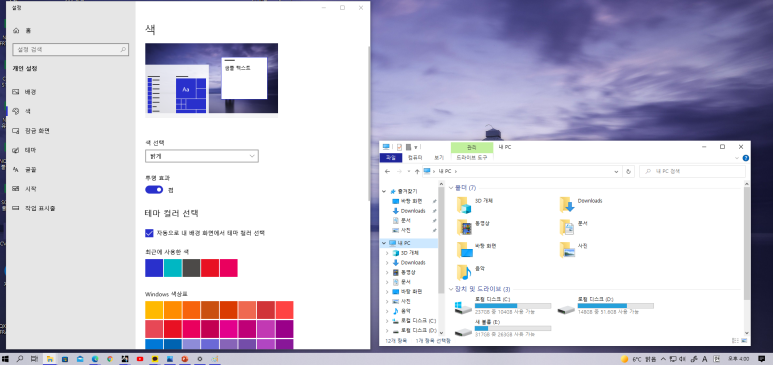Expand 3D 개체 in the navigation tree
The image size is (773, 365).
(x=387, y=253)
